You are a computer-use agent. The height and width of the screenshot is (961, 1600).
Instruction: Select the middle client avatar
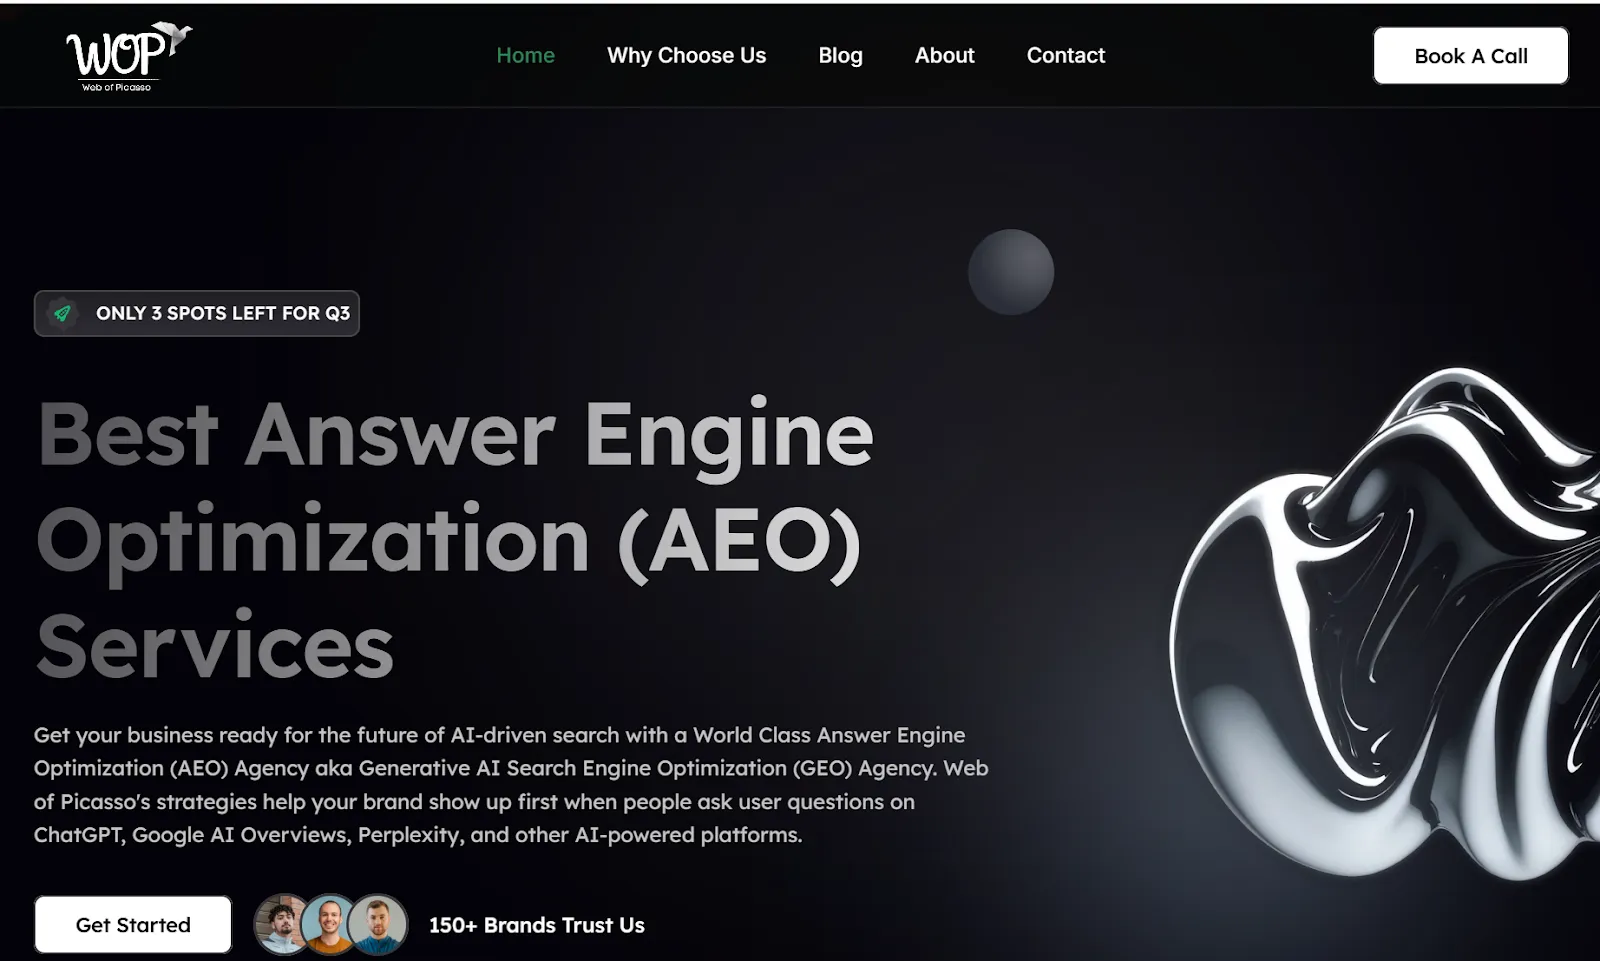click(330, 924)
